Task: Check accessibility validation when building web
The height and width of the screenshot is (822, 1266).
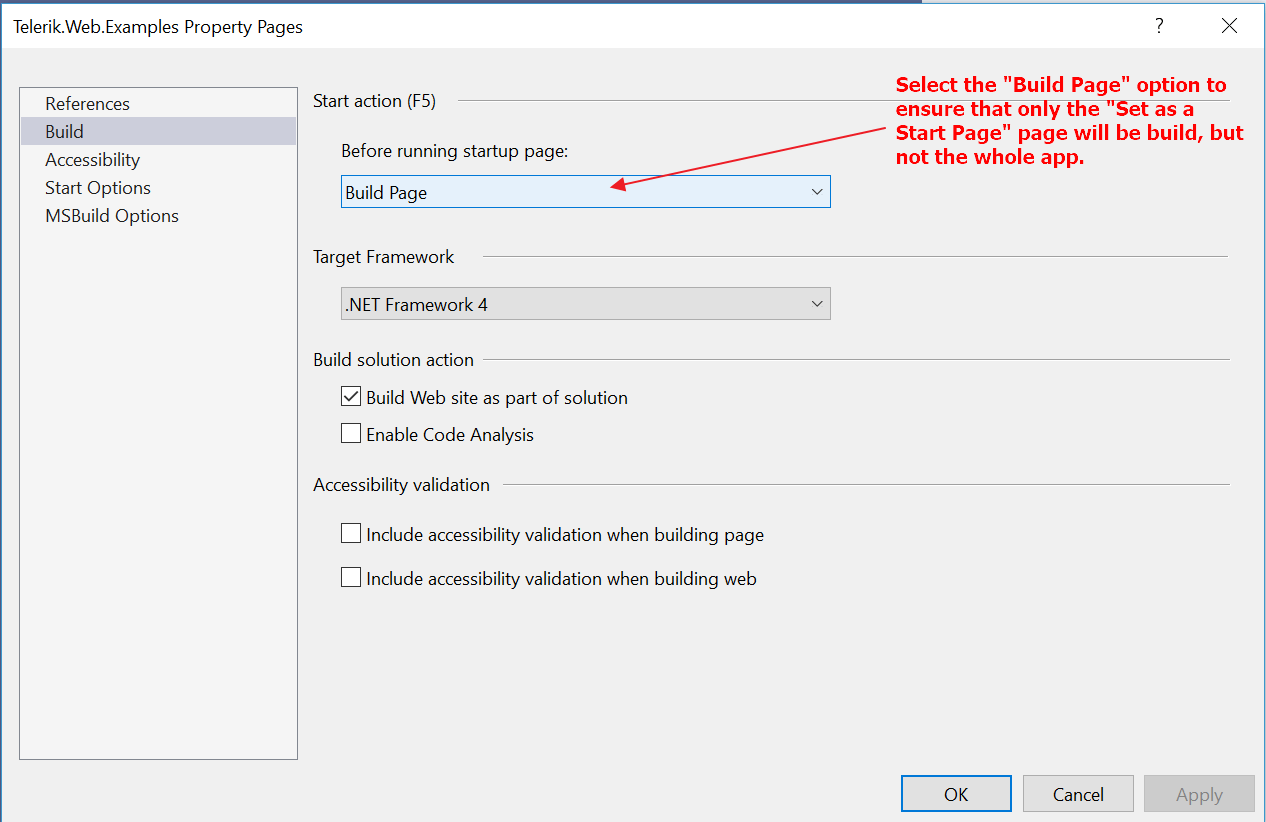Action: pyautogui.click(x=351, y=578)
